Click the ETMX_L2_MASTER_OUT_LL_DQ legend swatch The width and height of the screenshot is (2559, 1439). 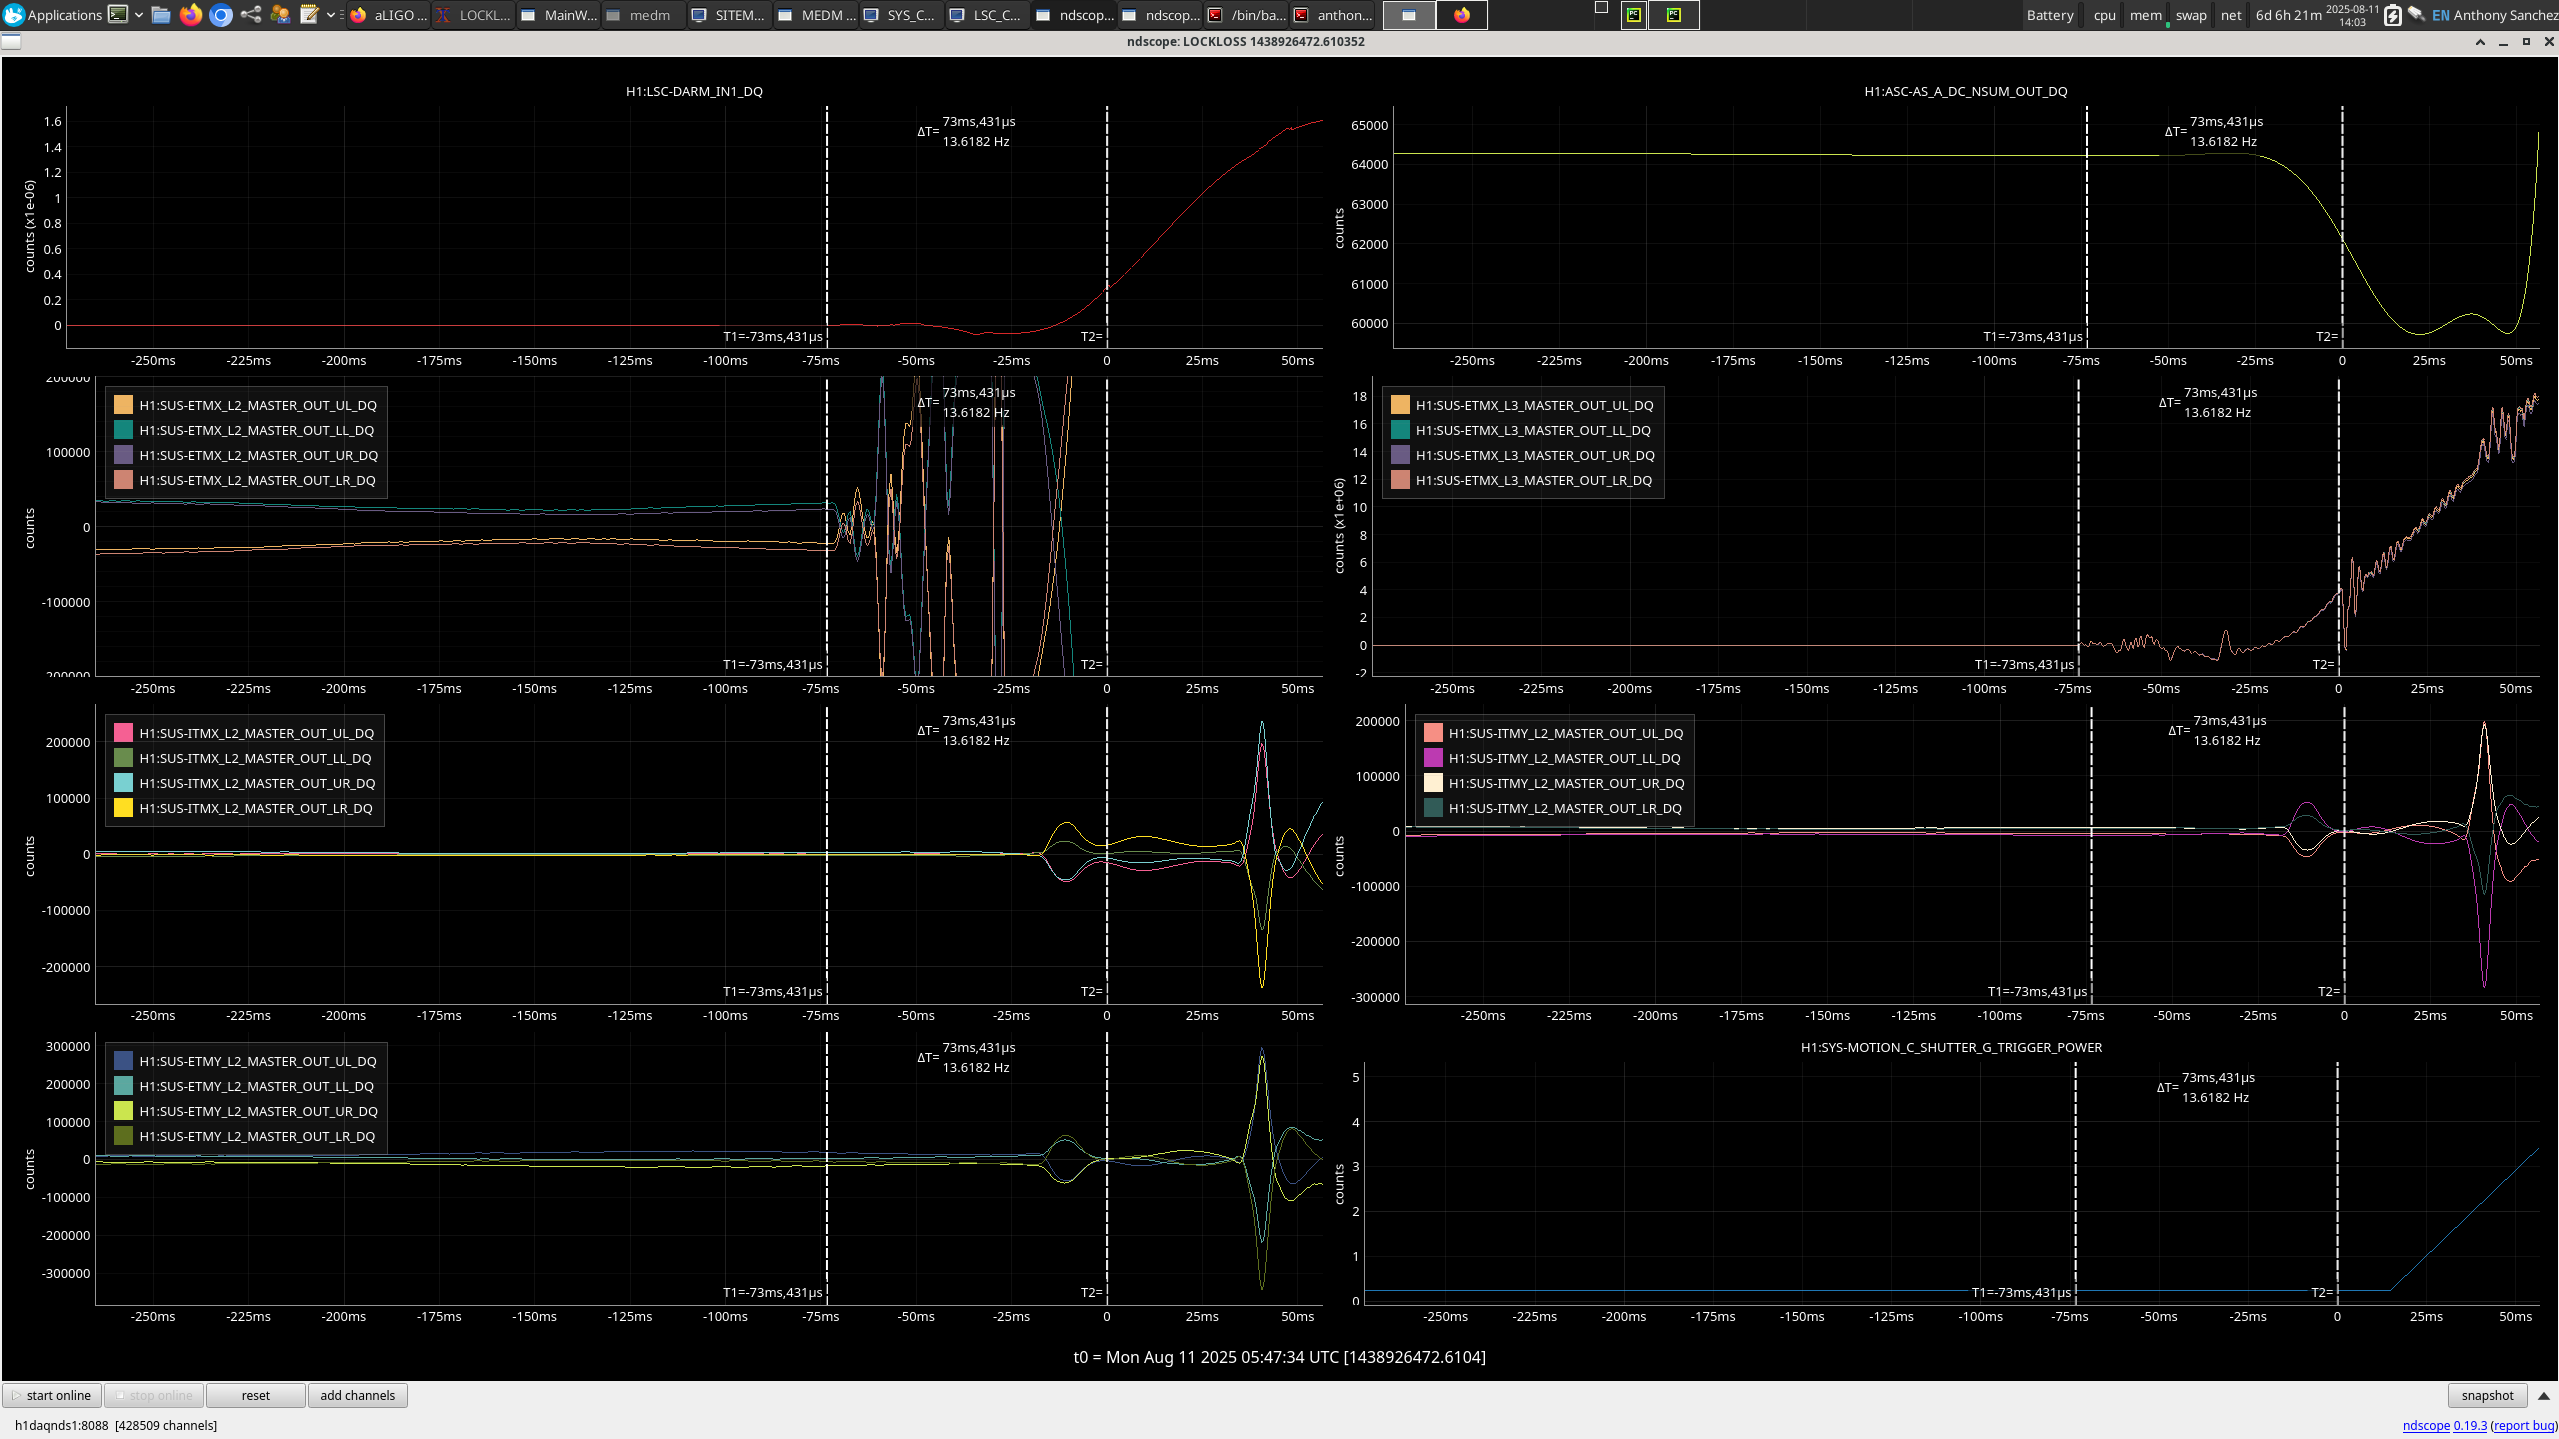click(123, 430)
